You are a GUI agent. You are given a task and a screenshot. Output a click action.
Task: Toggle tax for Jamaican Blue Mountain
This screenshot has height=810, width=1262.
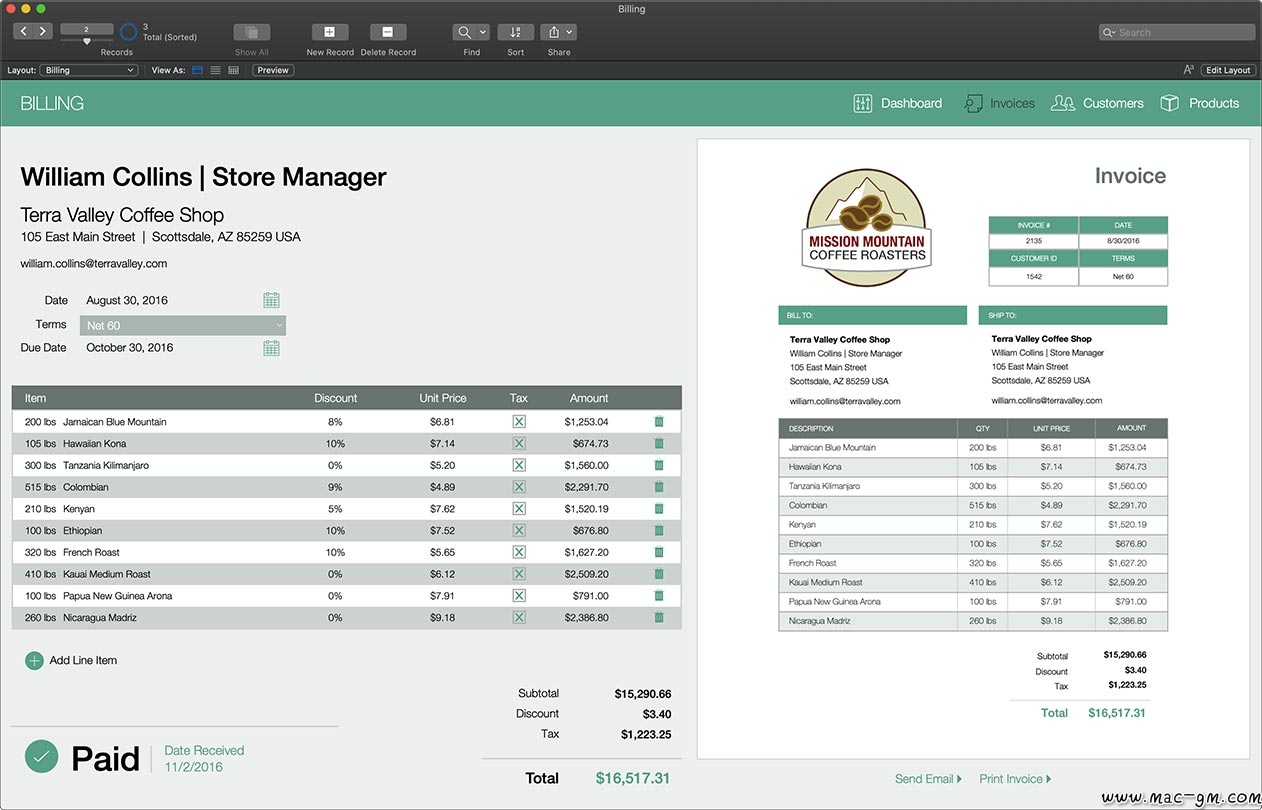tap(518, 422)
